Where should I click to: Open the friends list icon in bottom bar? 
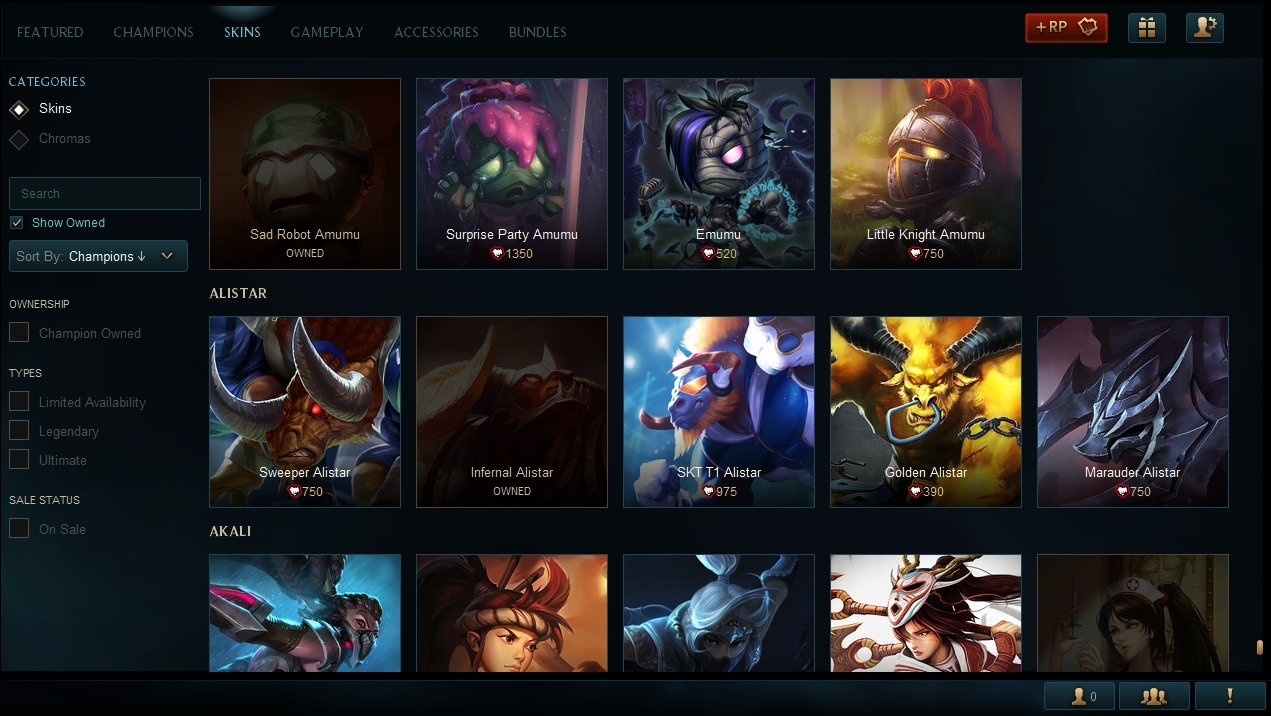[x=1154, y=696]
